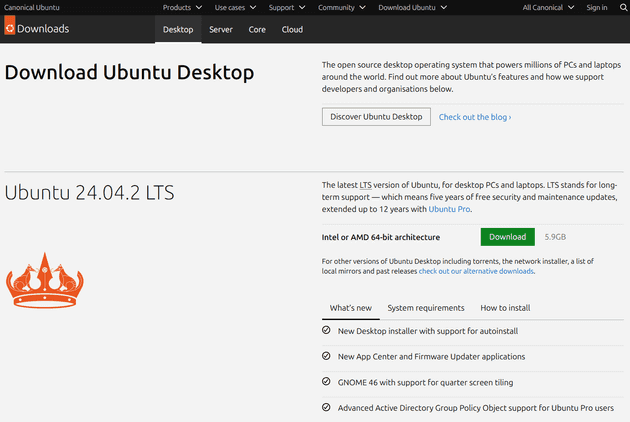Click the orange crown mascot image
Viewport: 630px width, 422px height.
coord(45,281)
